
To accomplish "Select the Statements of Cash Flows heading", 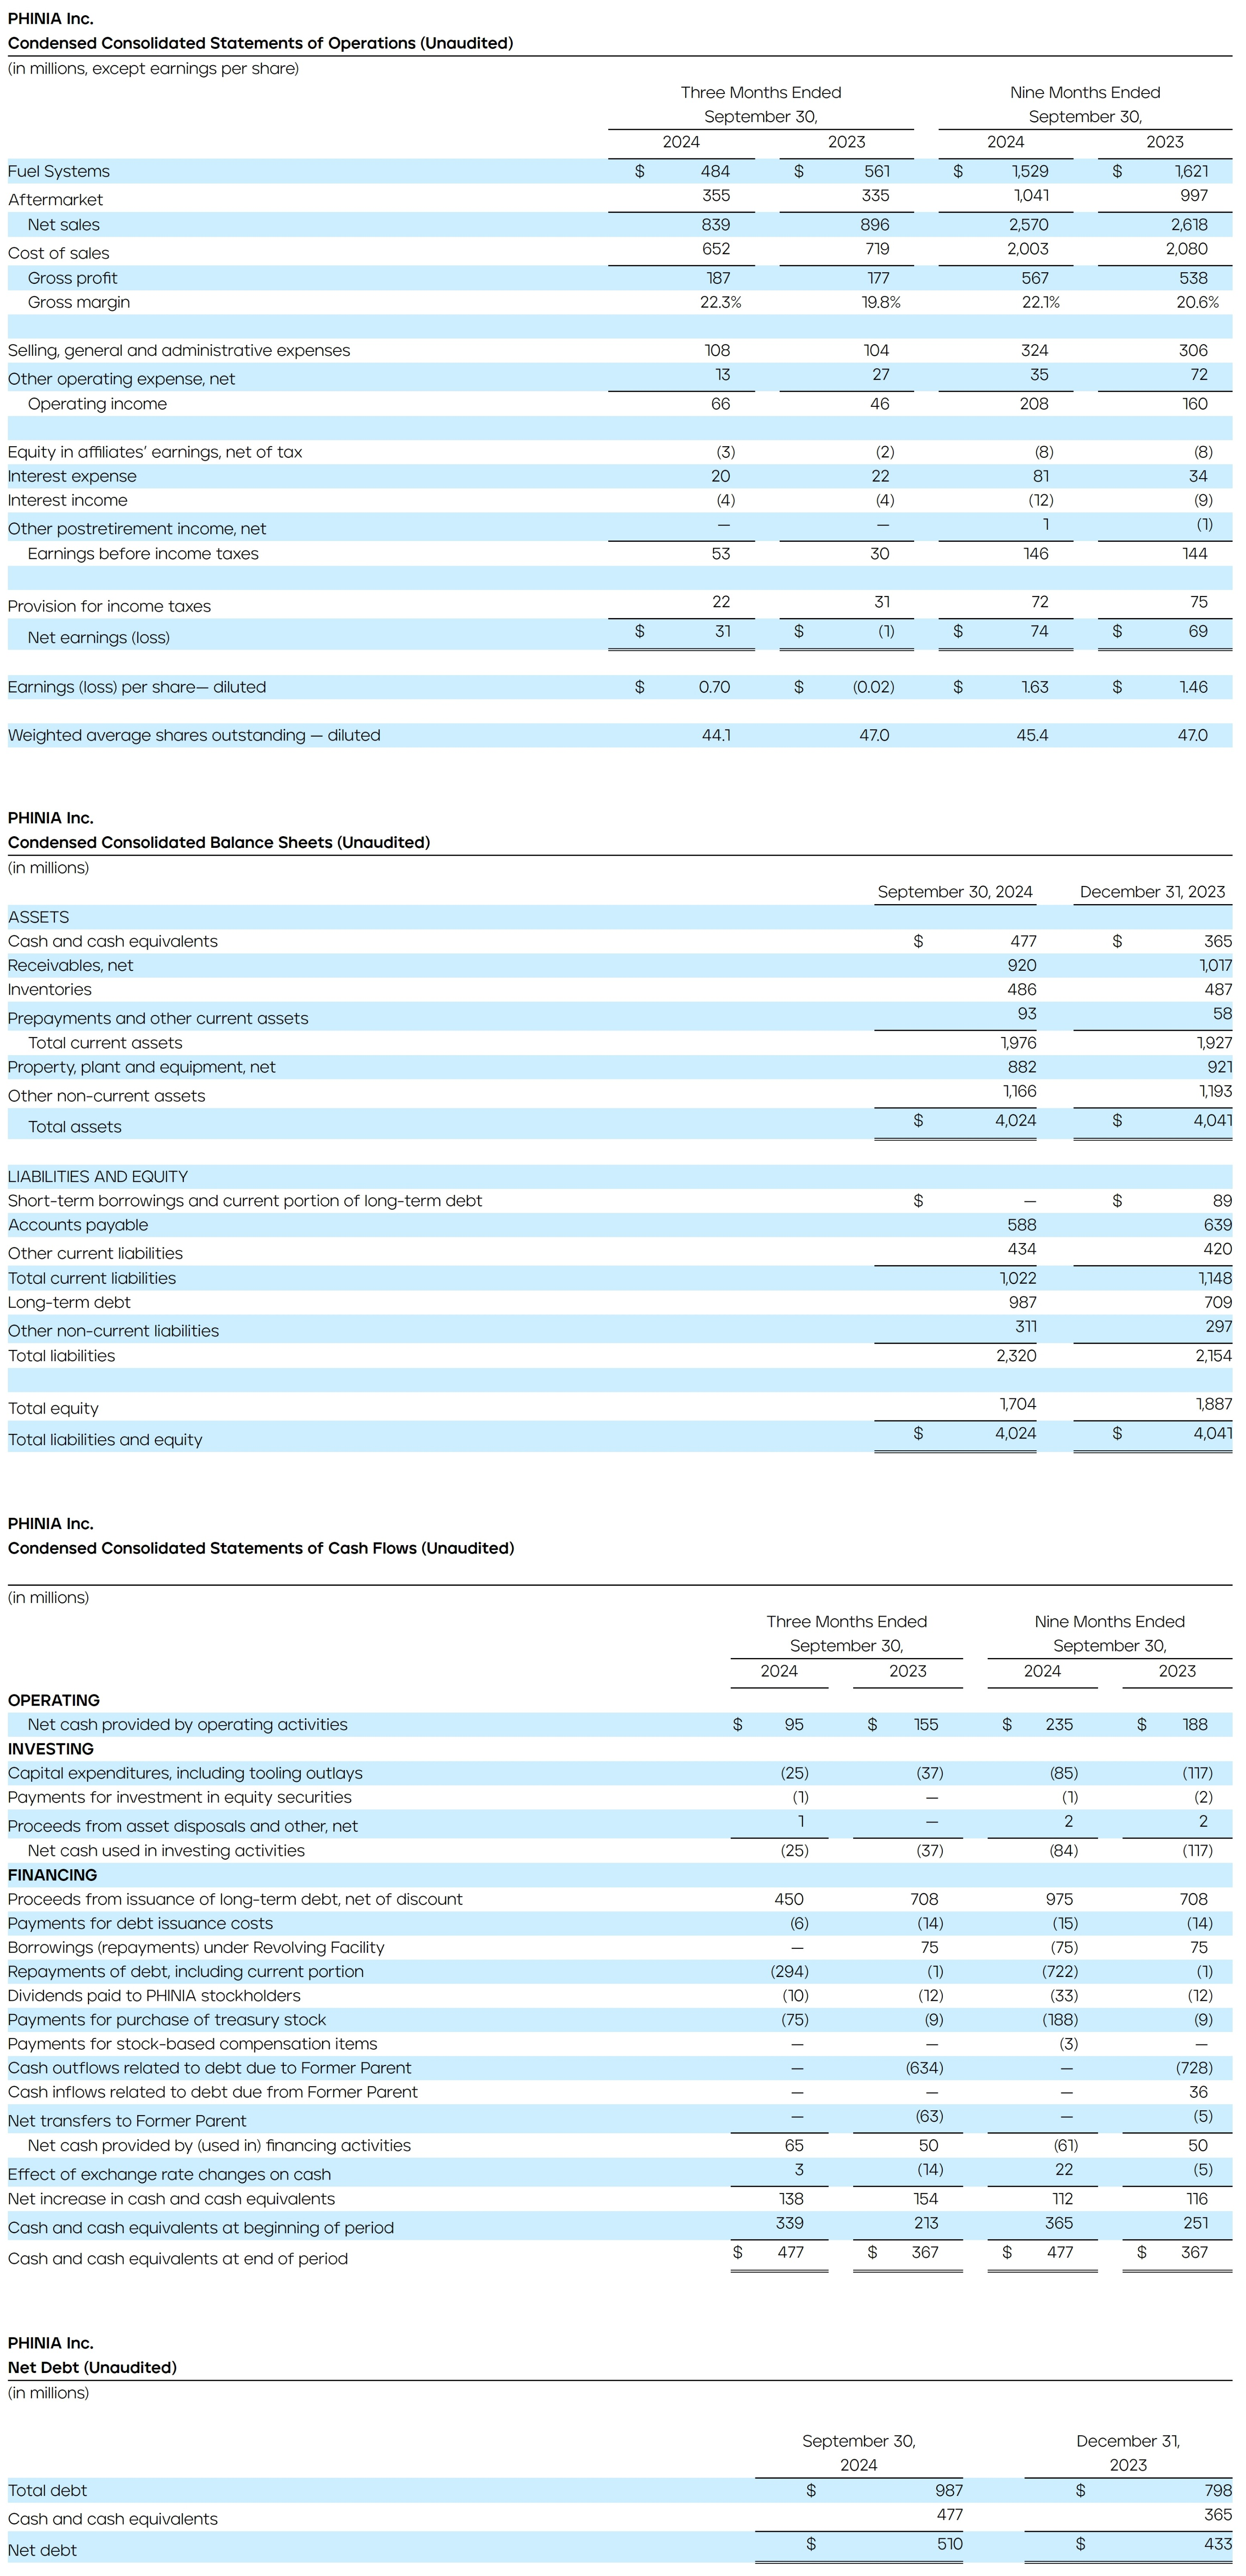I will tap(261, 1547).
